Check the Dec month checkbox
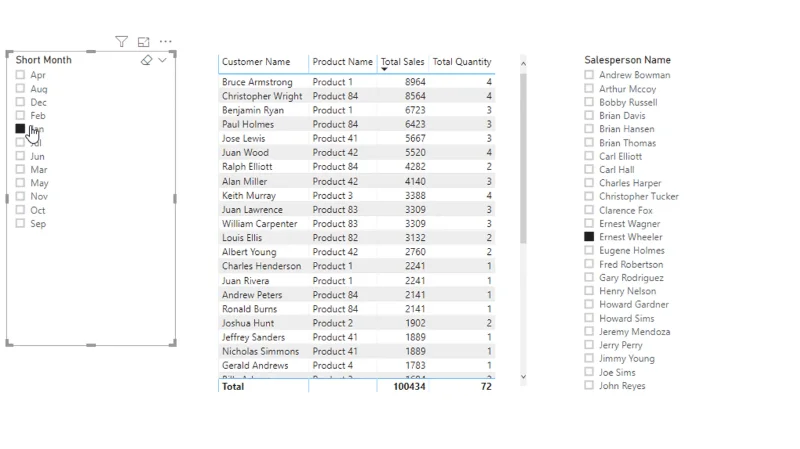Screen dimensions: 800x449 coord(20,102)
